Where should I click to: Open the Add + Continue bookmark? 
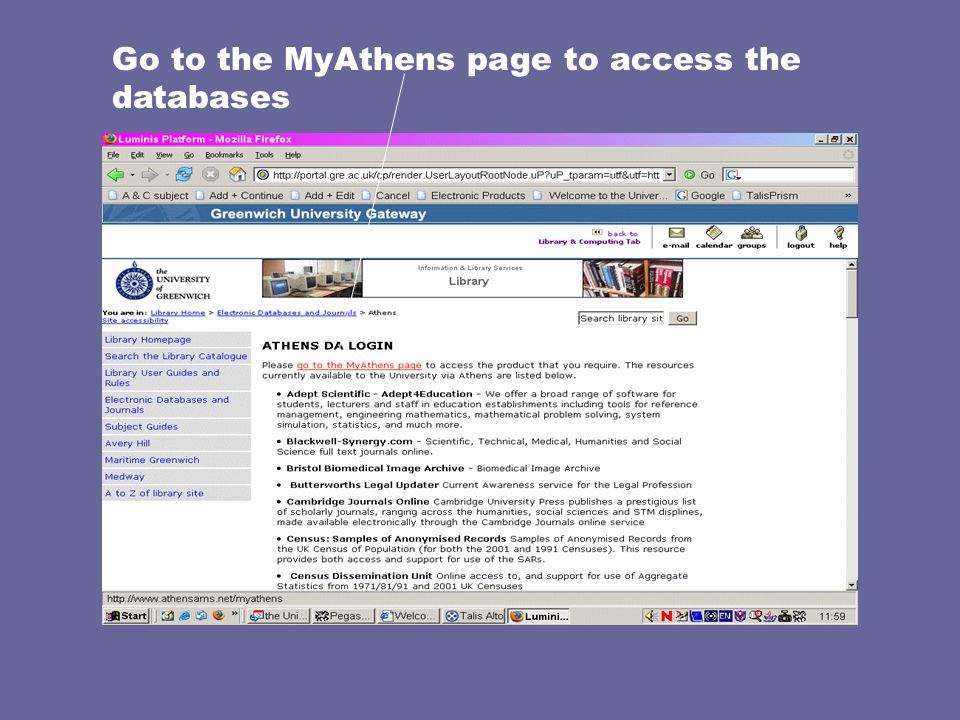[x=239, y=196]
